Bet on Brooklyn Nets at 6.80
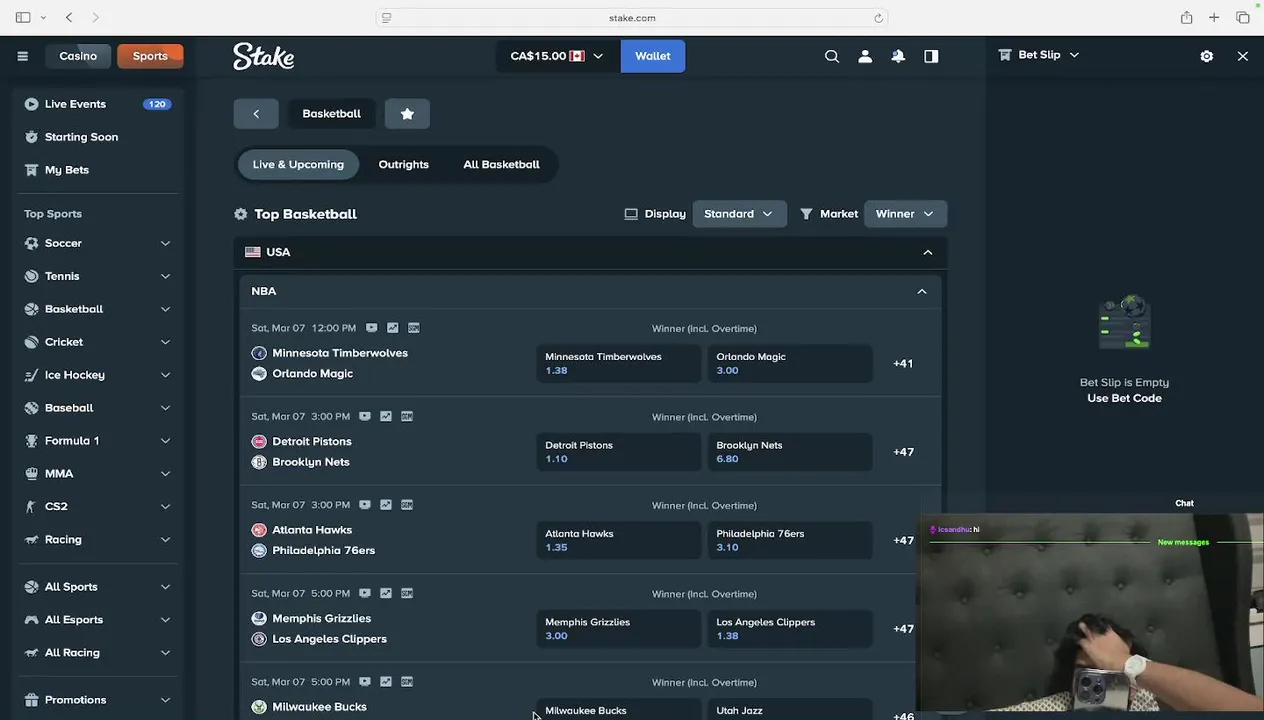The image size is (1264, 720). pyautogui.click(x=790, y=452)
